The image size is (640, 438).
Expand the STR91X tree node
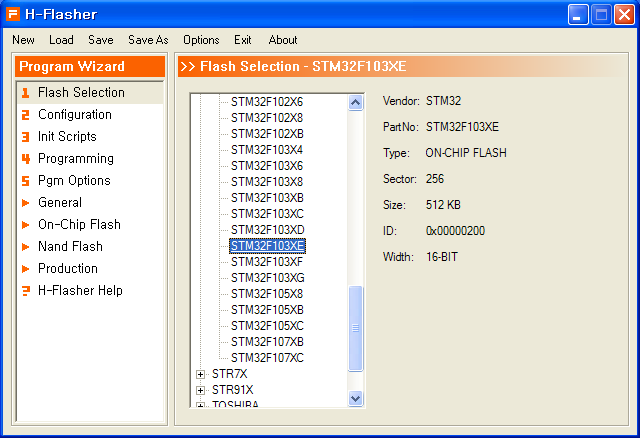[x=200, y=390]
